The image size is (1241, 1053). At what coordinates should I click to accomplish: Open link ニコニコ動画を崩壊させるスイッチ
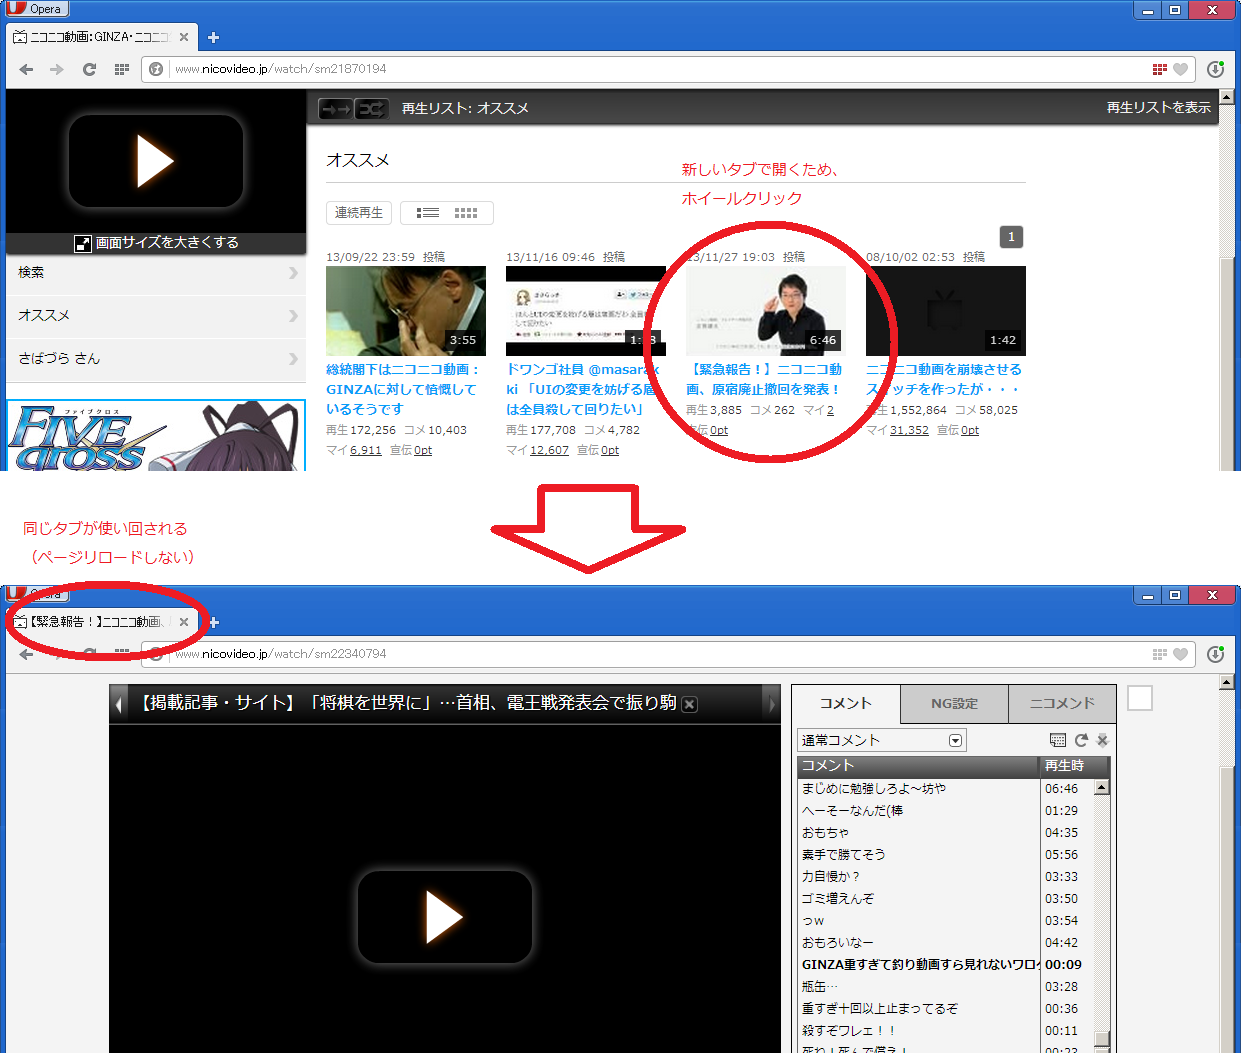click(x=943, y=379)
